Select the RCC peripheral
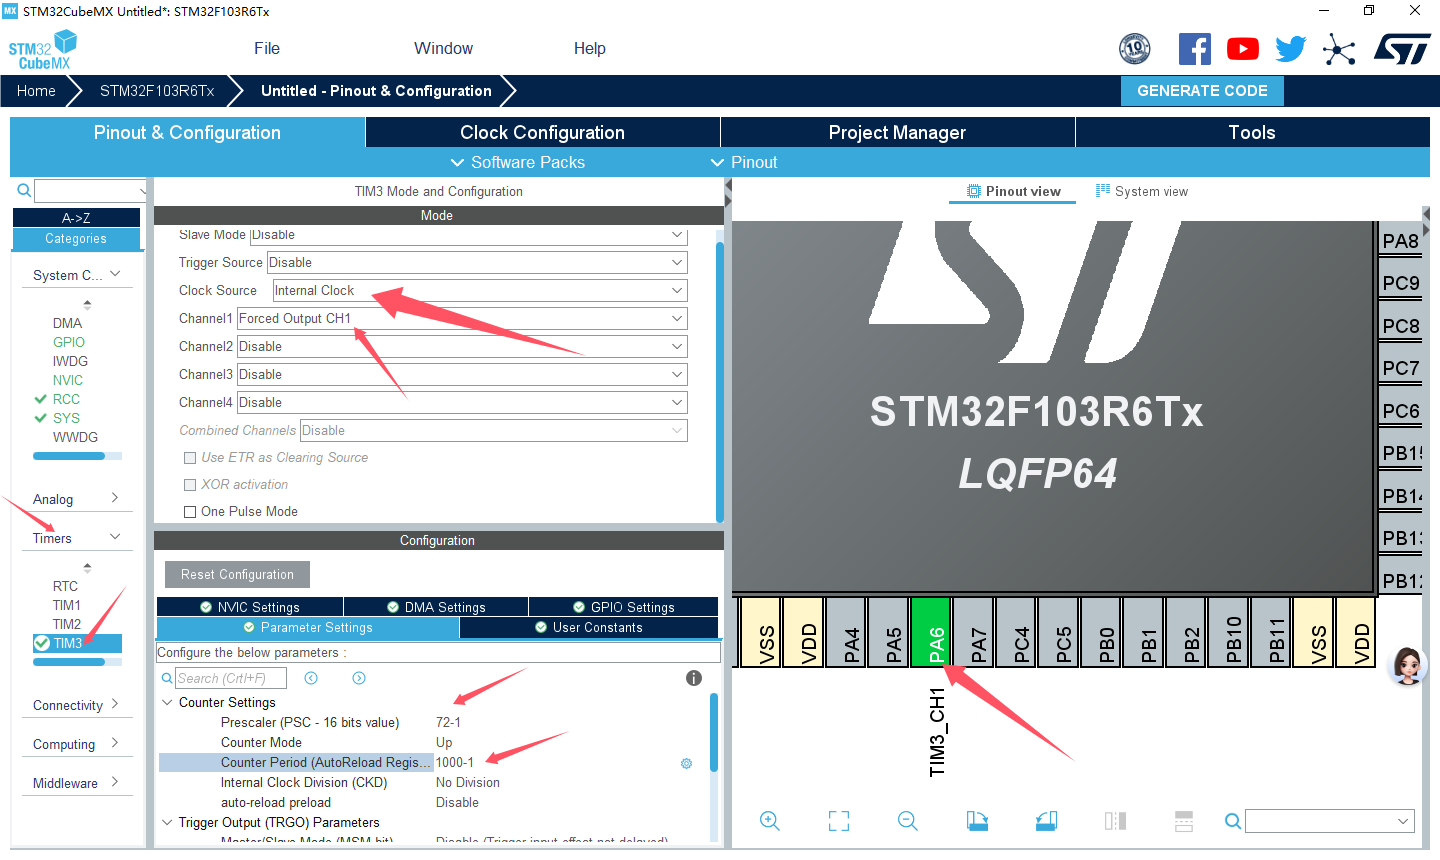Screen dimensions: 1440x860 click(x=66, y=399)
